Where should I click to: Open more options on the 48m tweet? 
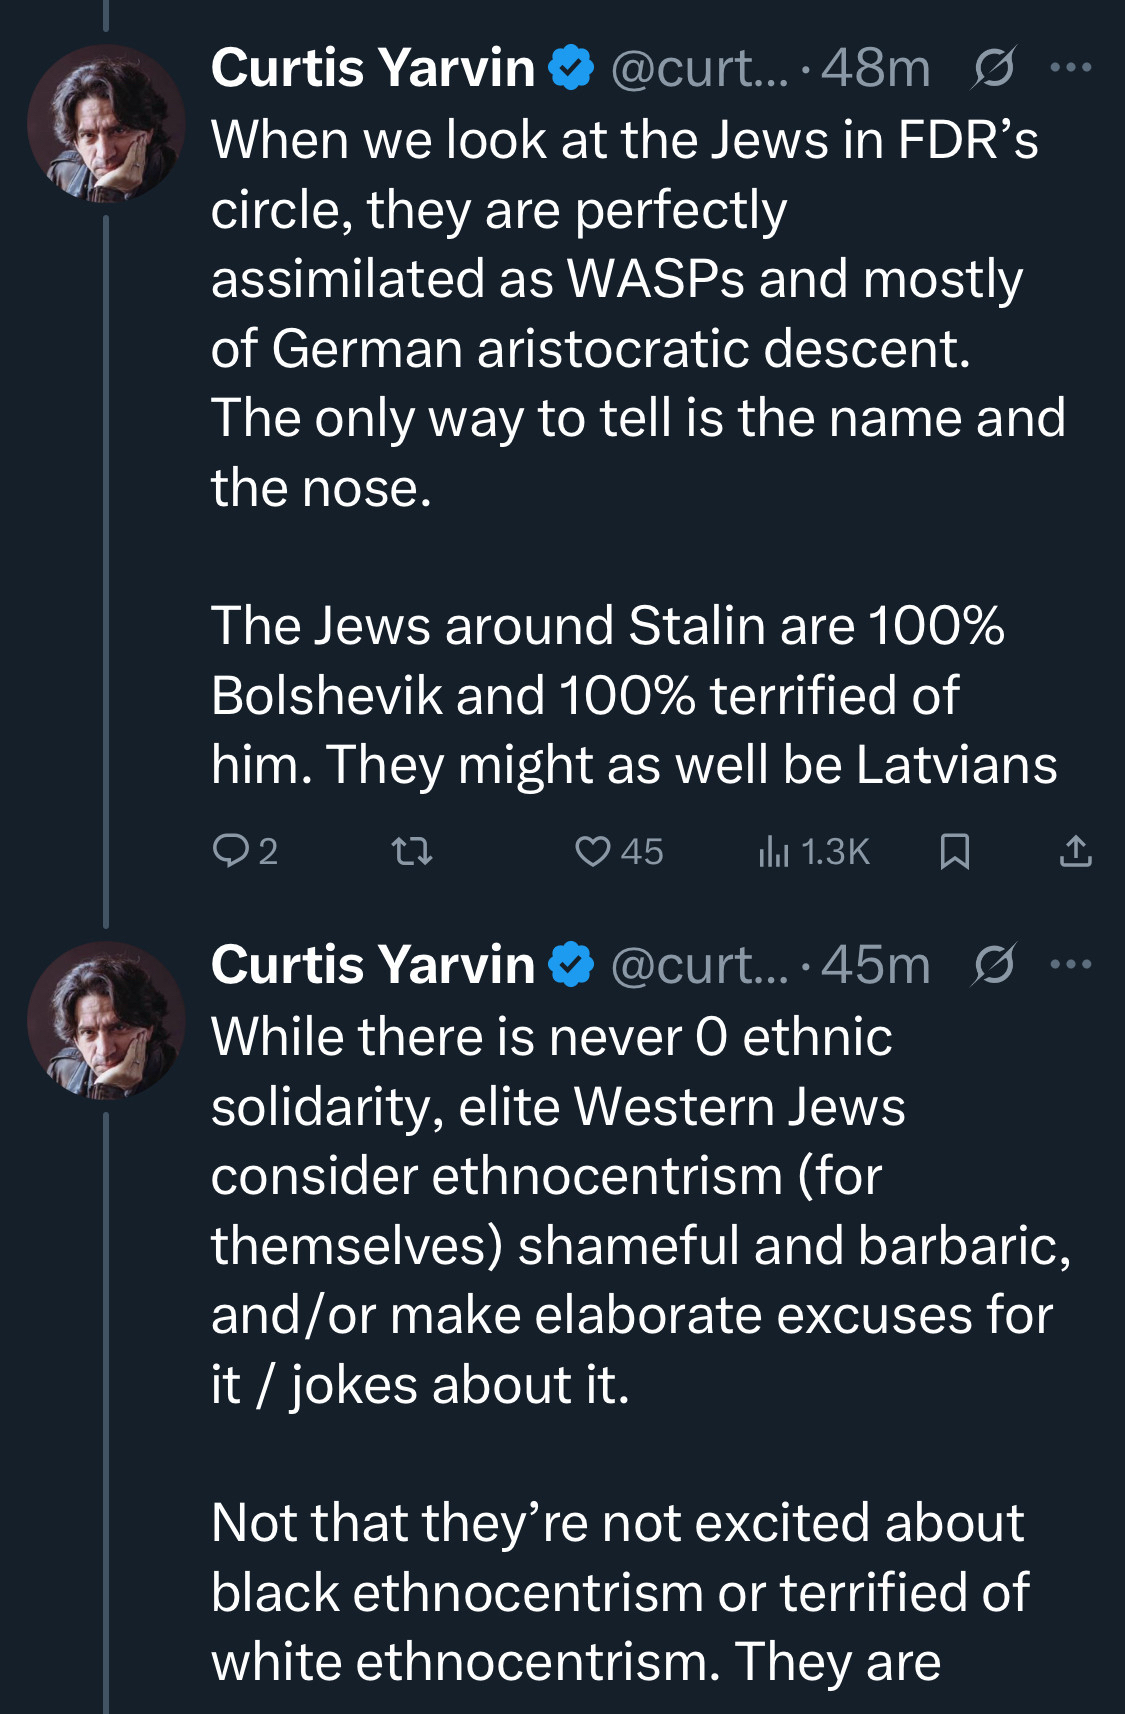coord(1071,68)
